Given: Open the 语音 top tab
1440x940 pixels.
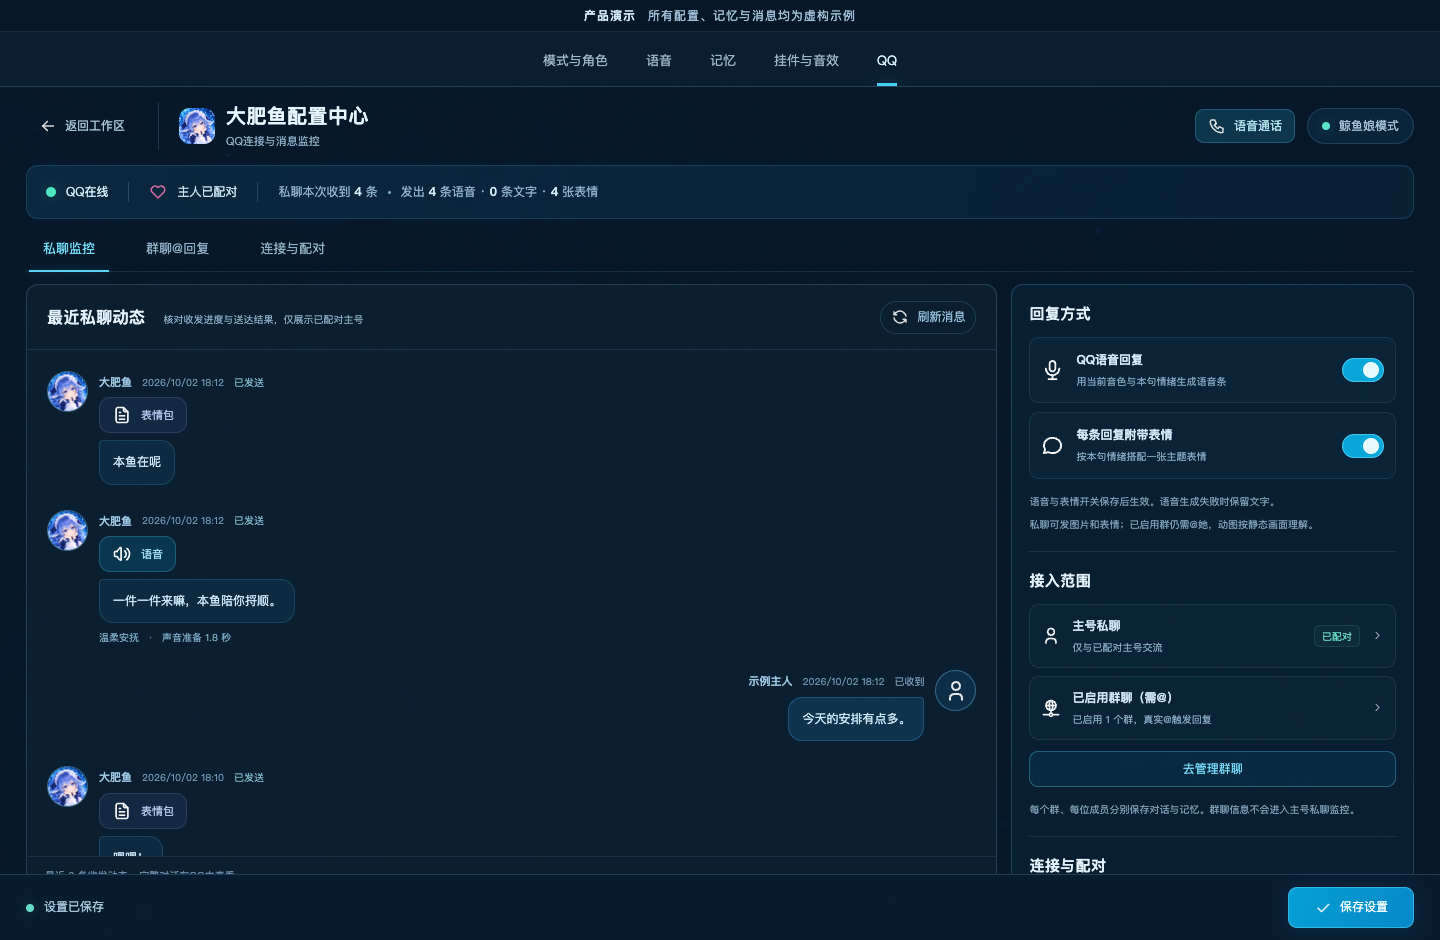Looking at the screenshot, I should point(659,61).
